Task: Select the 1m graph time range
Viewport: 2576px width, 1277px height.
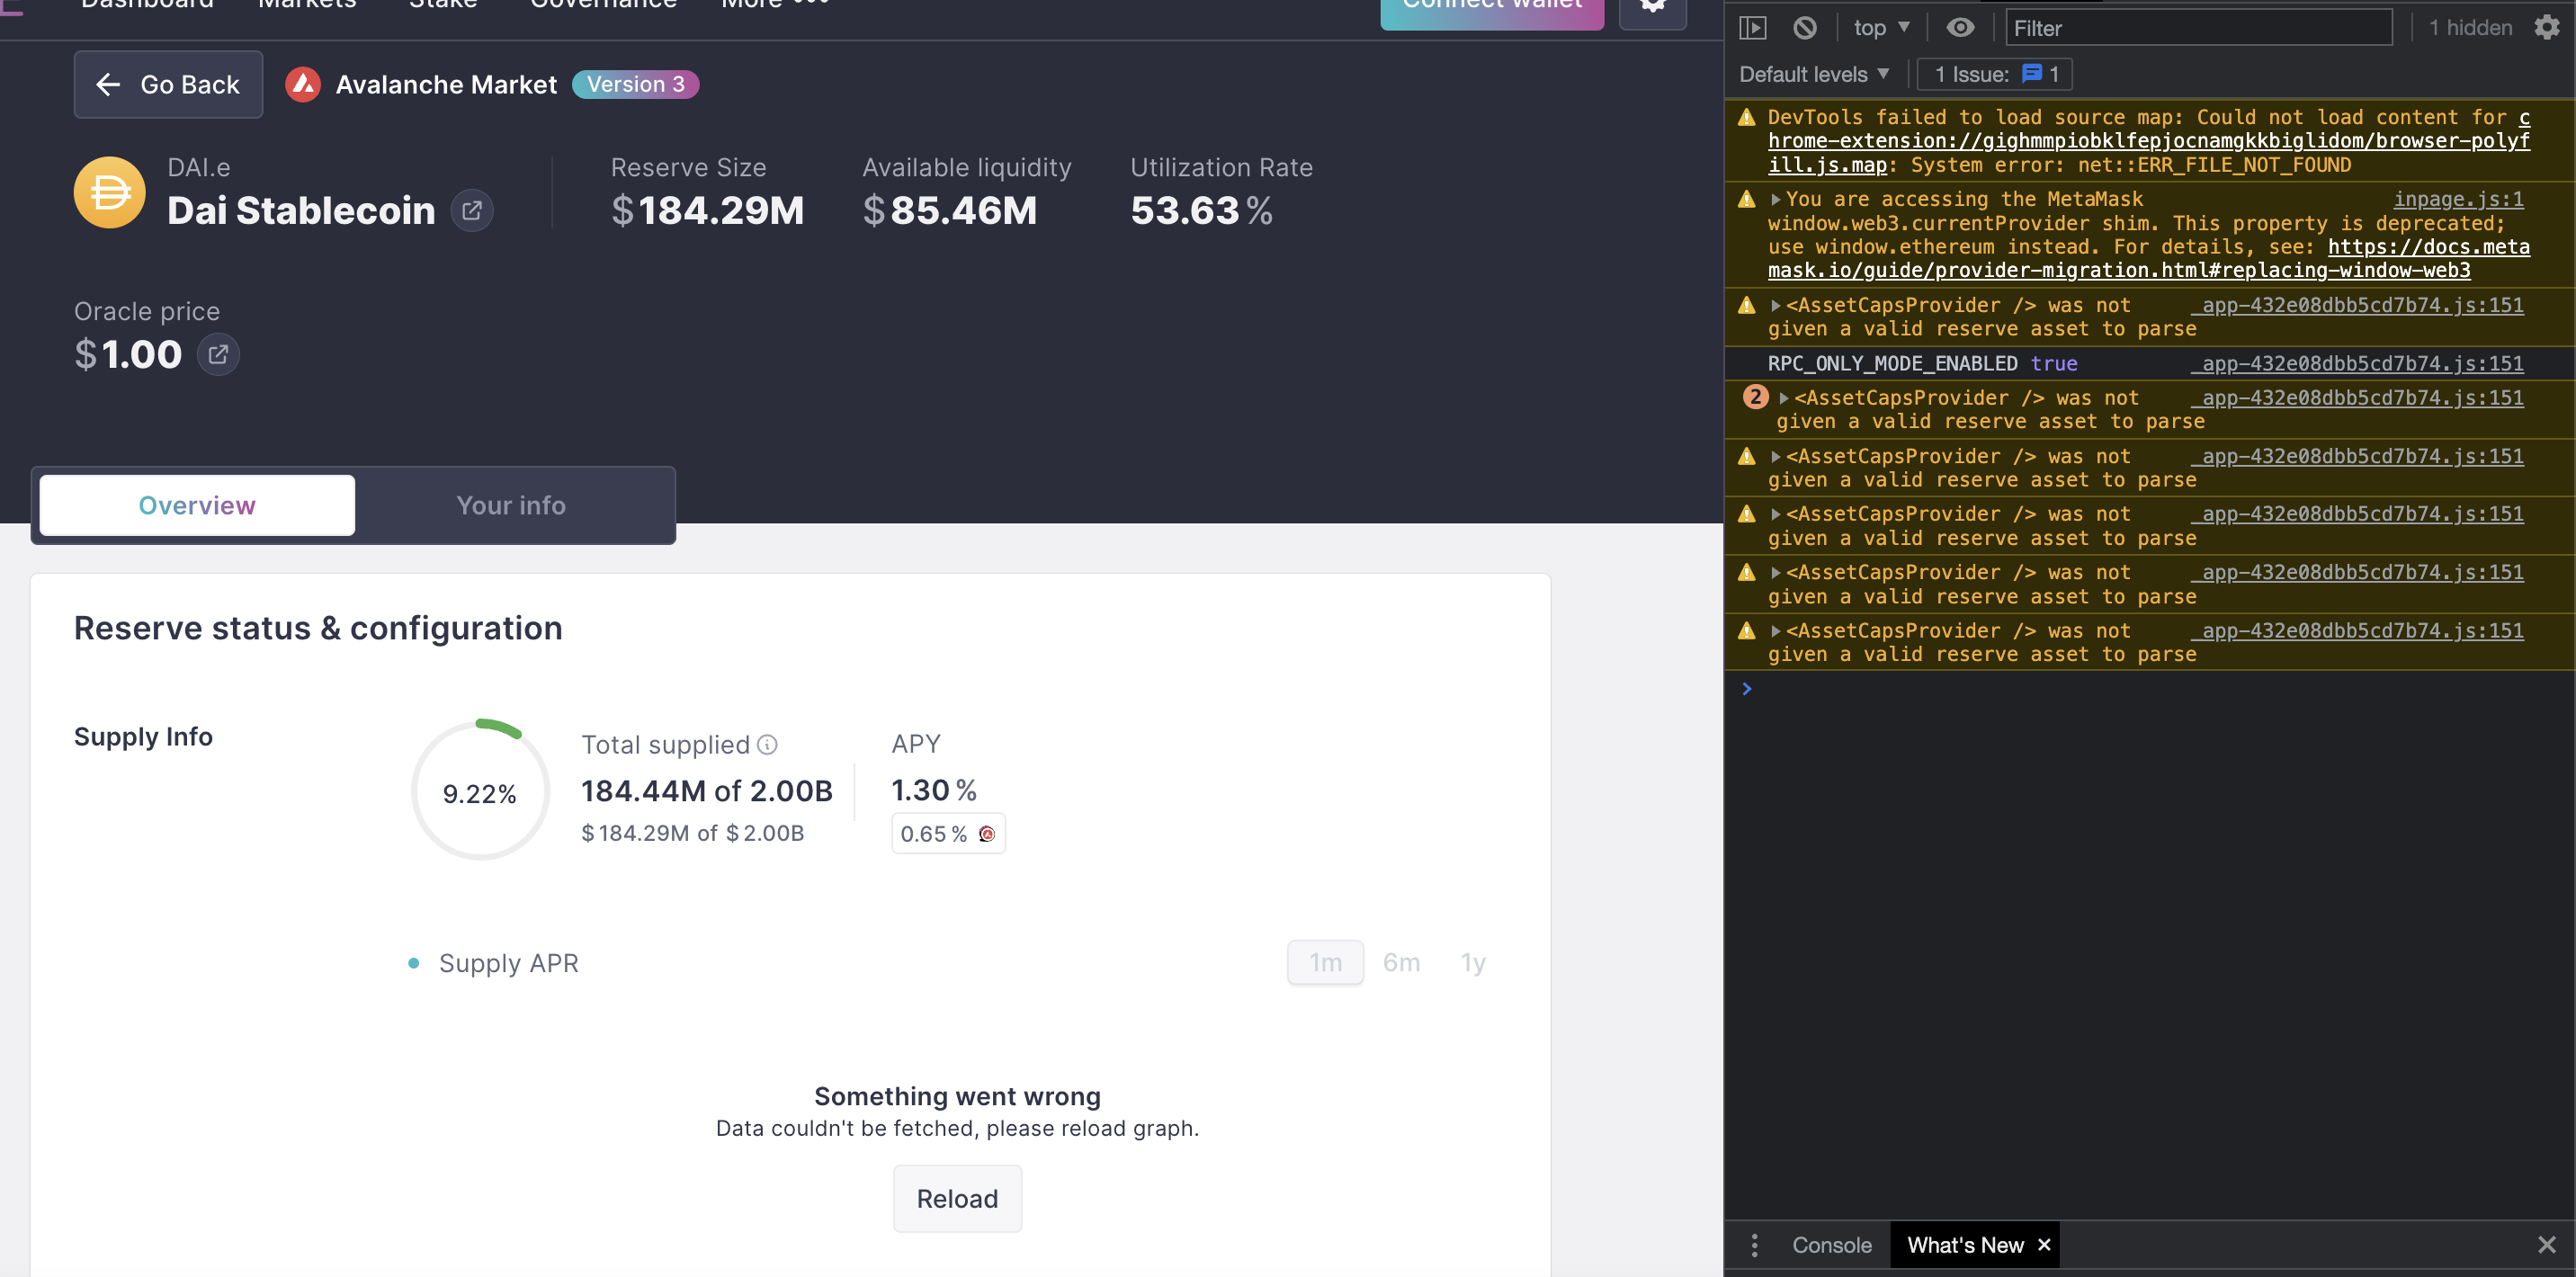Action: click(1325, 962)
